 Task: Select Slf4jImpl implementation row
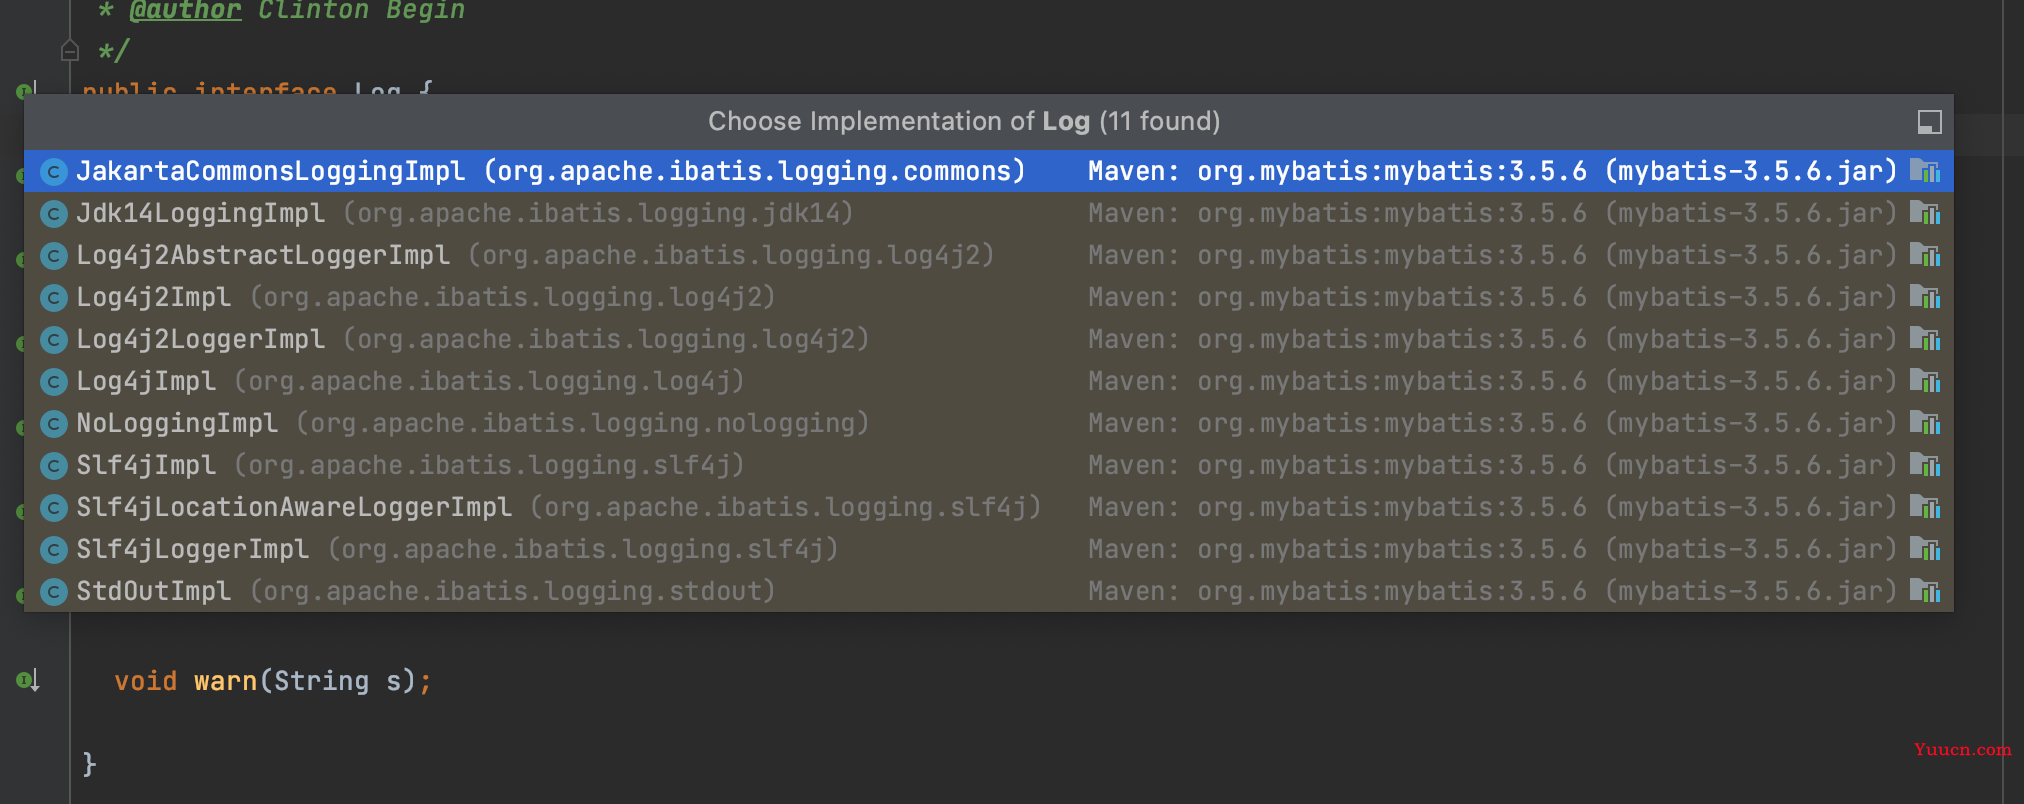coord(988,465)
